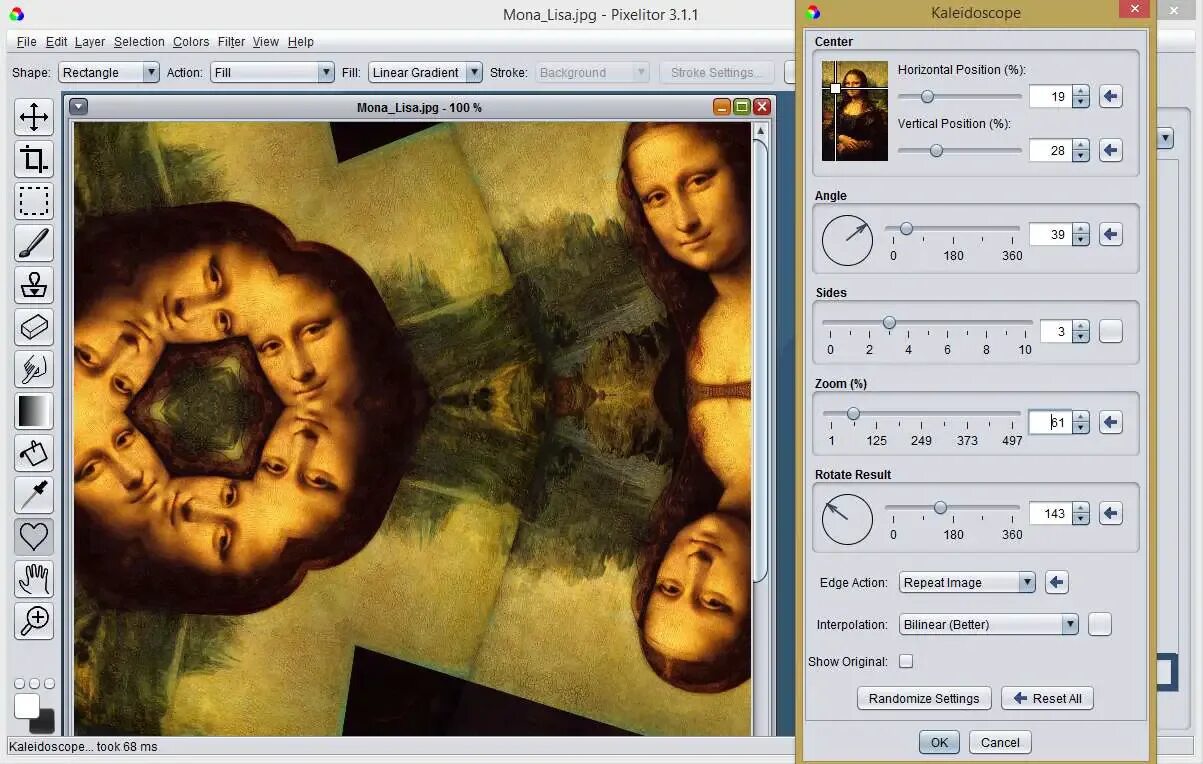This screenshot has height=764, width=1203.
Task: Open the Shape dropdown set to Rectangle
Action: 109,72
